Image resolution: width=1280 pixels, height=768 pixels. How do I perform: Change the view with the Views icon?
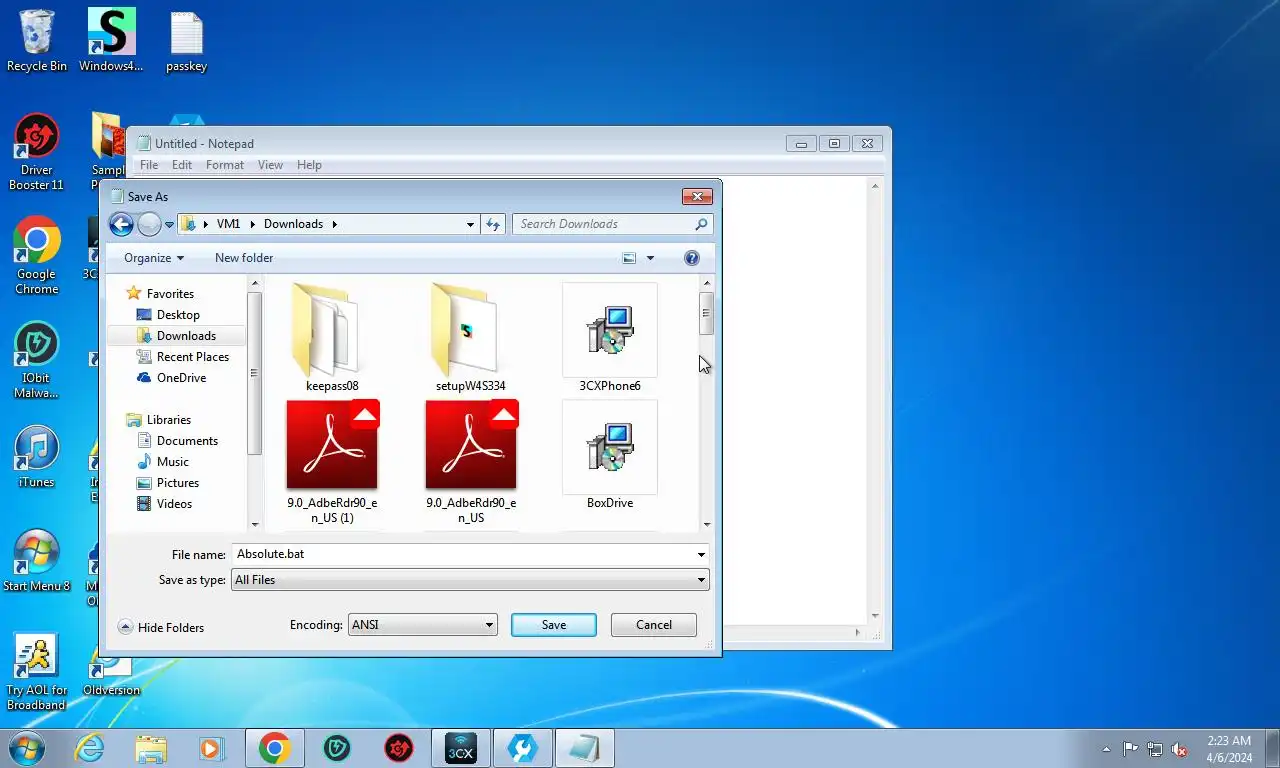pyautogui.click(x=629, y=258)
